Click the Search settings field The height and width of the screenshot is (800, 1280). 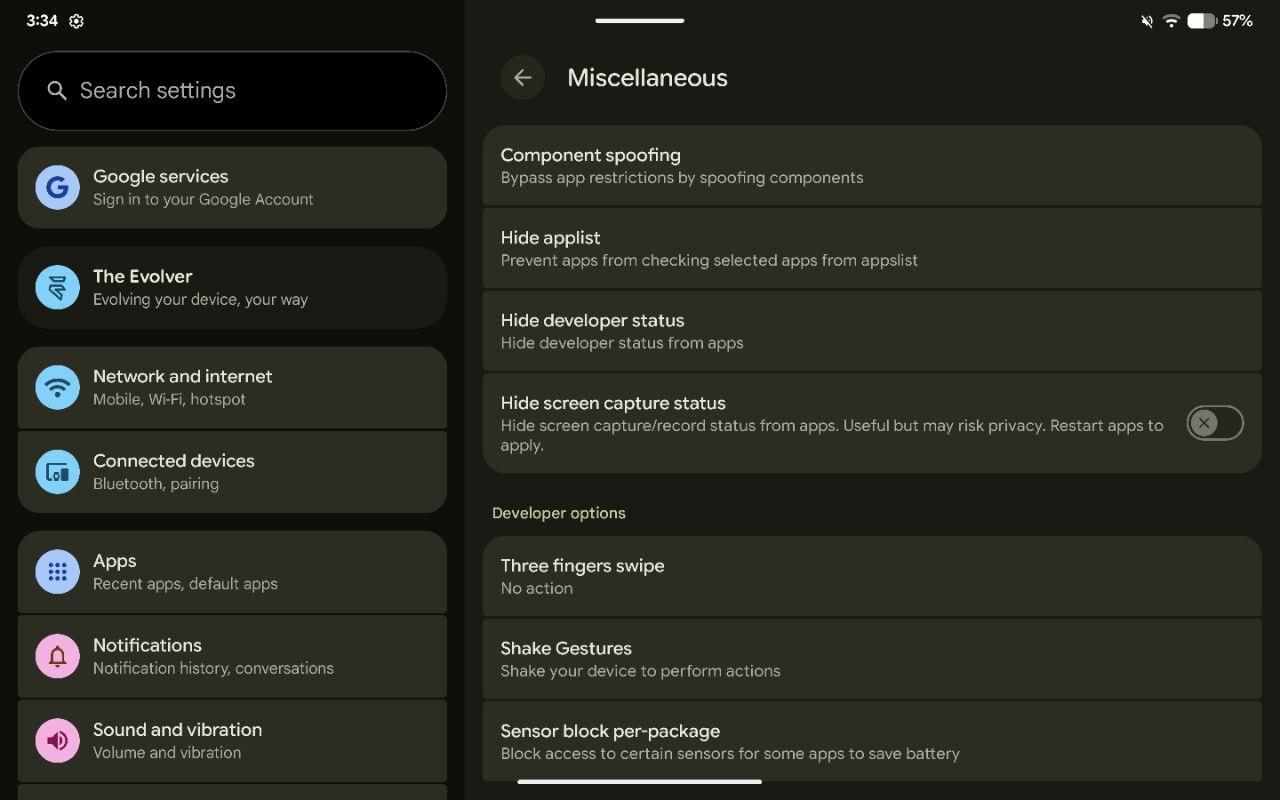250,91
